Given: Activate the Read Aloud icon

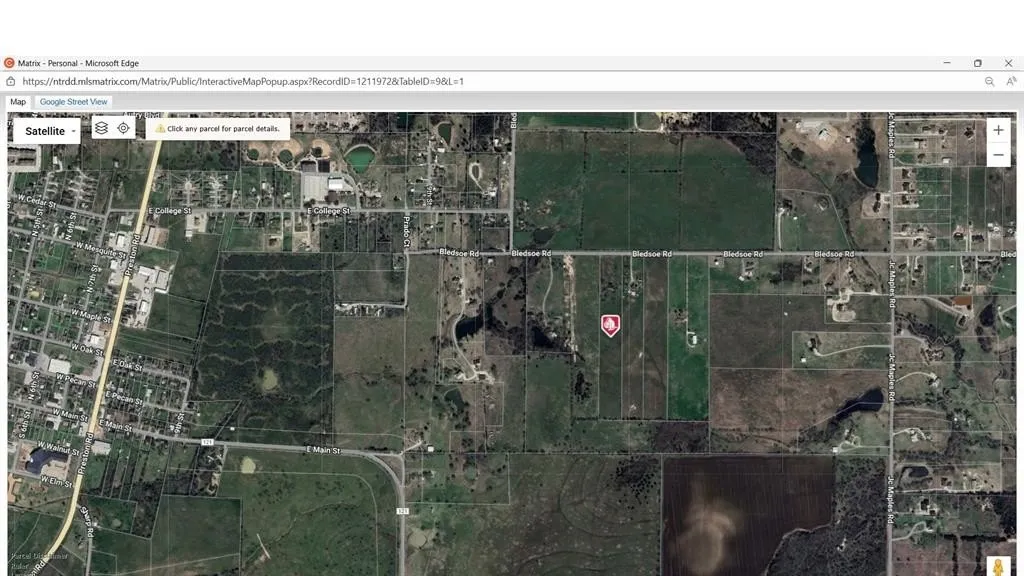Looking at the screenshot, I should coord(1011,81).
